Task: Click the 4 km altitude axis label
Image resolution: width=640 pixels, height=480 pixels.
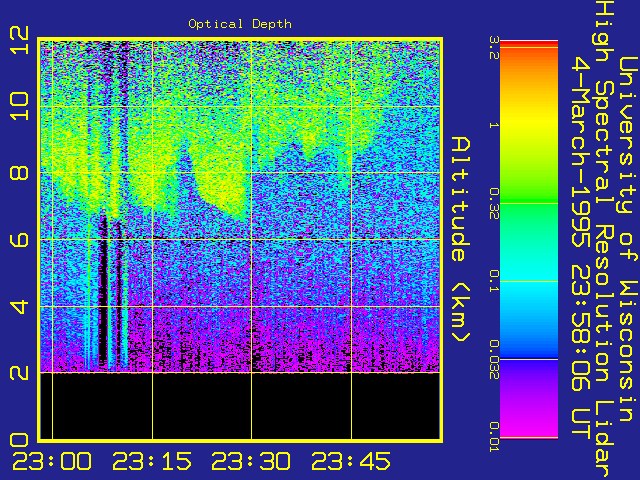Action: 20,306
